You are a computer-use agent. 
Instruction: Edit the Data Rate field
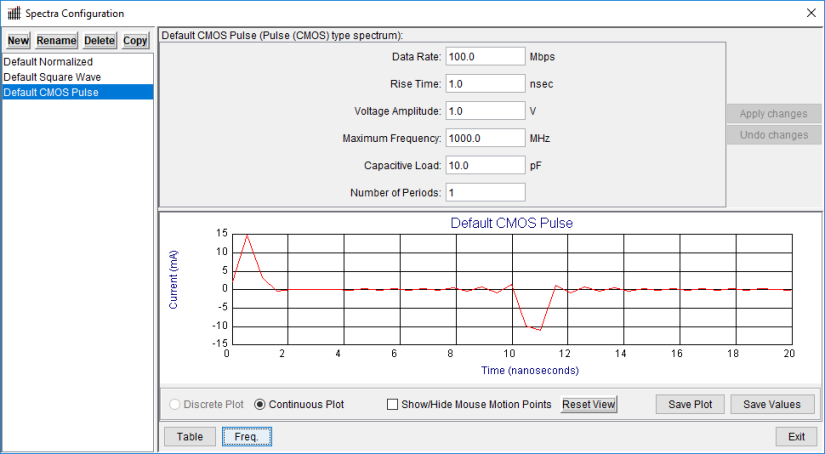(x=485, y=57)
